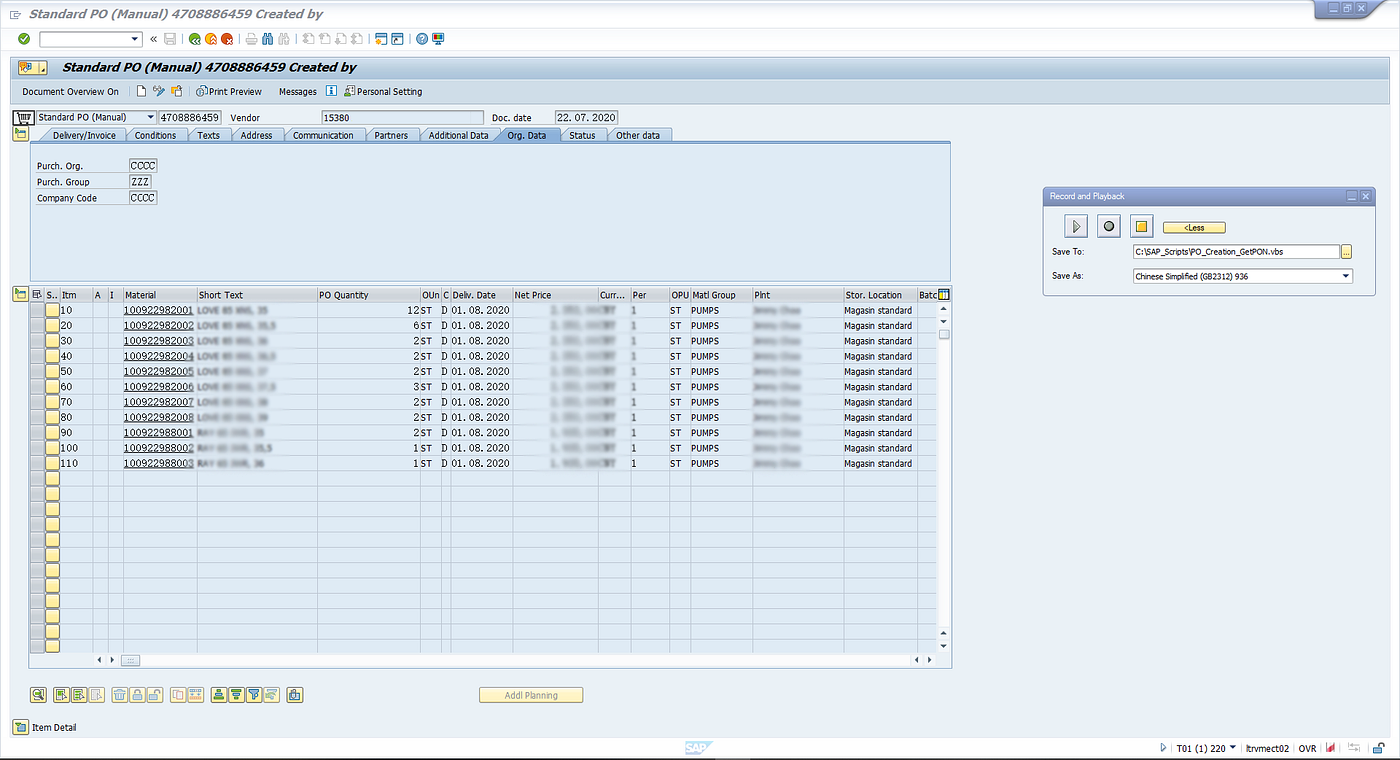Click the <Less button in Record and Playback
1400x760 pixels.
[x=1194, y=227]
